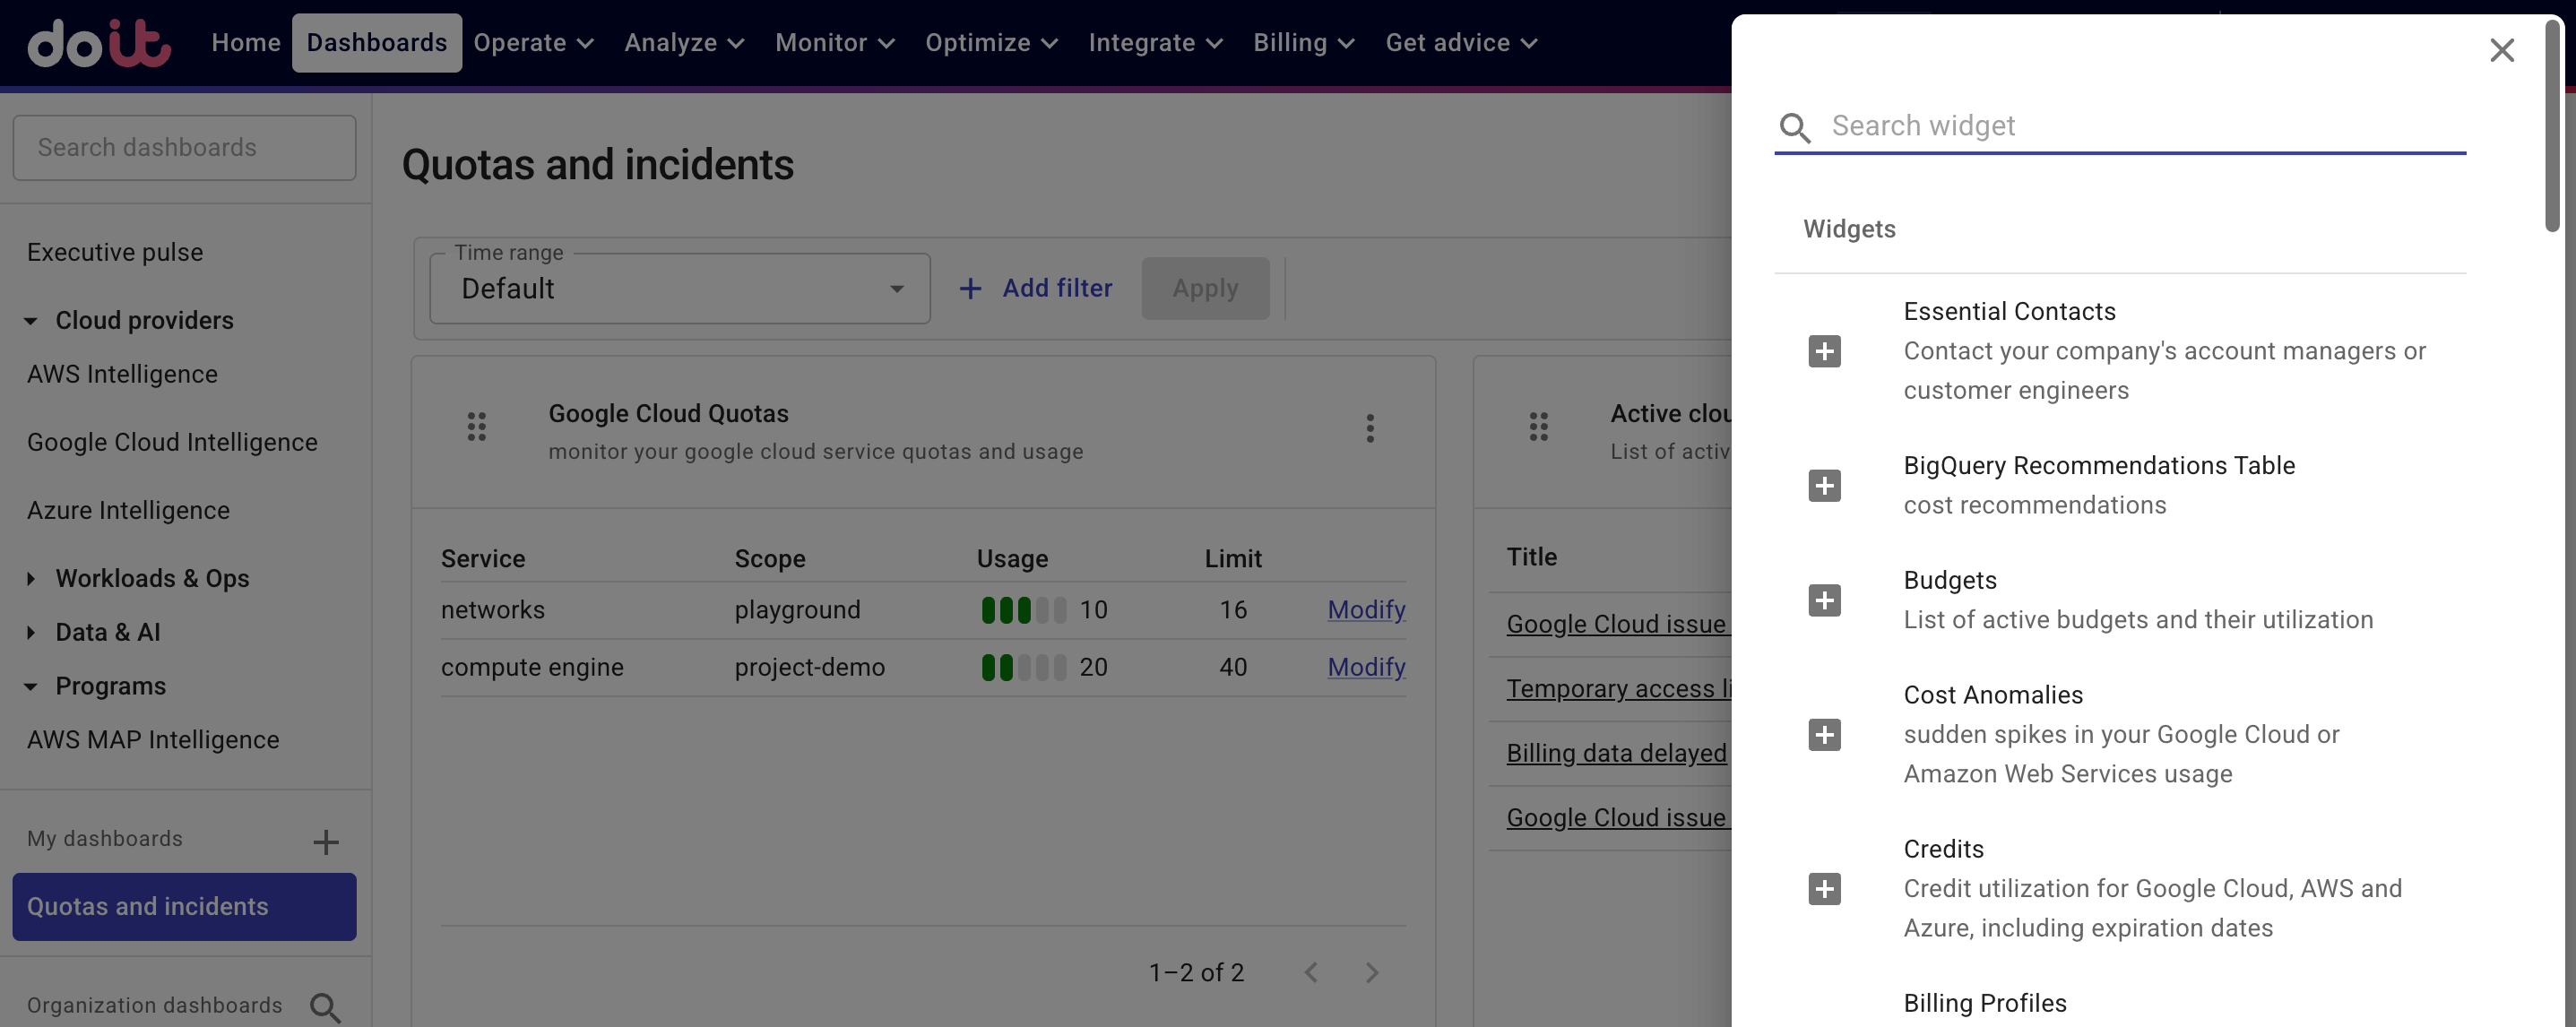Click Add filter button
The height and width of the screenshot is (1027, 2576).
[1036, 289]
